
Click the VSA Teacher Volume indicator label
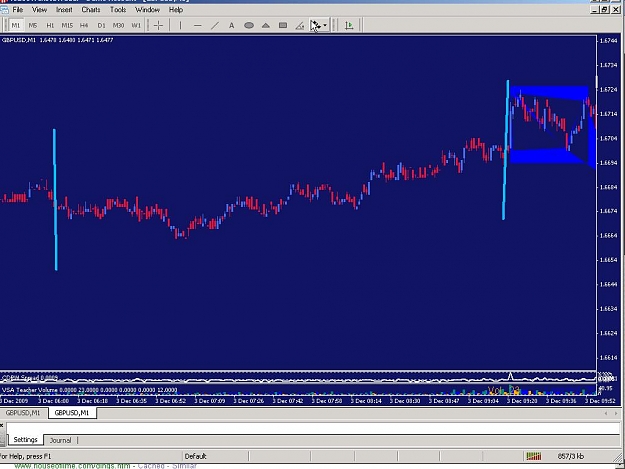click(x=89, y=390)
